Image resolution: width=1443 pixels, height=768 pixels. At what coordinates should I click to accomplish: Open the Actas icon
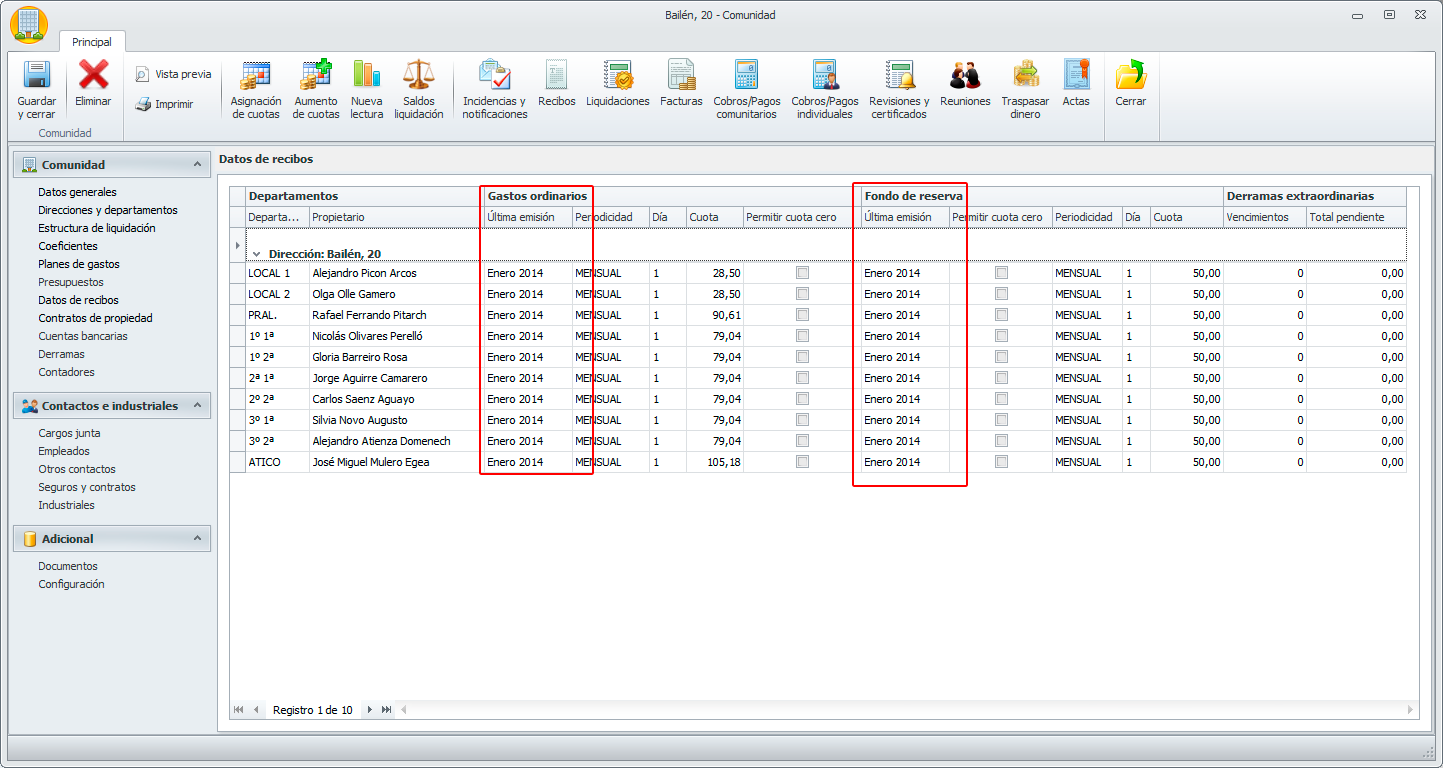(x=1076, y=75)
